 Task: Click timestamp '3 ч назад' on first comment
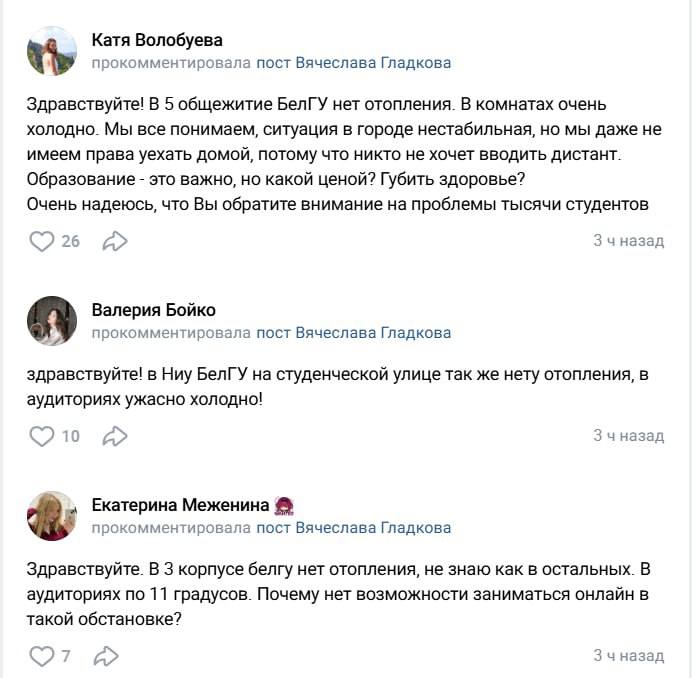(628, 241)
